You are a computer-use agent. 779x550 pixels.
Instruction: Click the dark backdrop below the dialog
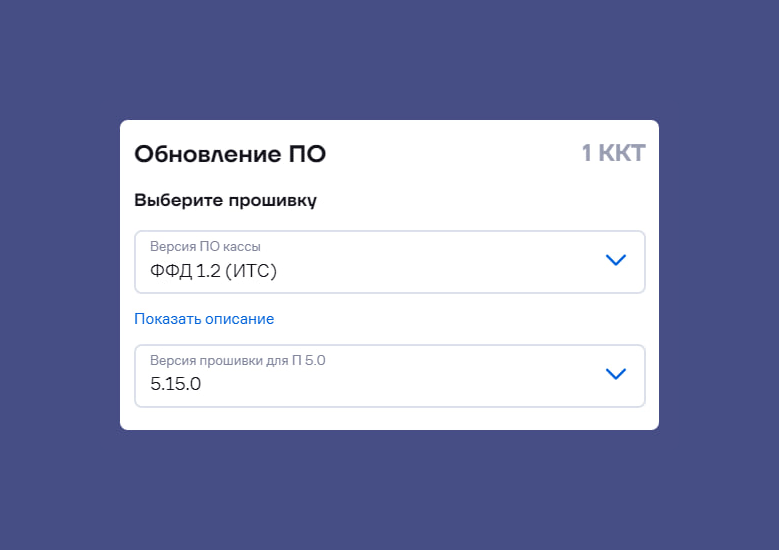(389, 490)
